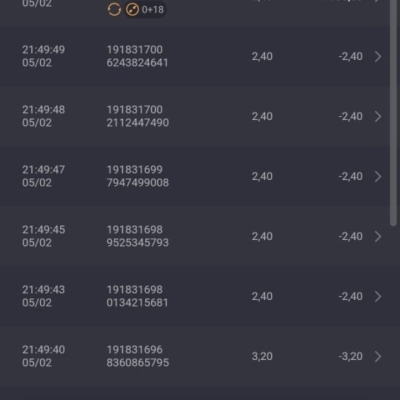Click the 21:49:40 timestamp entry
This screenshot has height=400, width=400.
[43, 356]
